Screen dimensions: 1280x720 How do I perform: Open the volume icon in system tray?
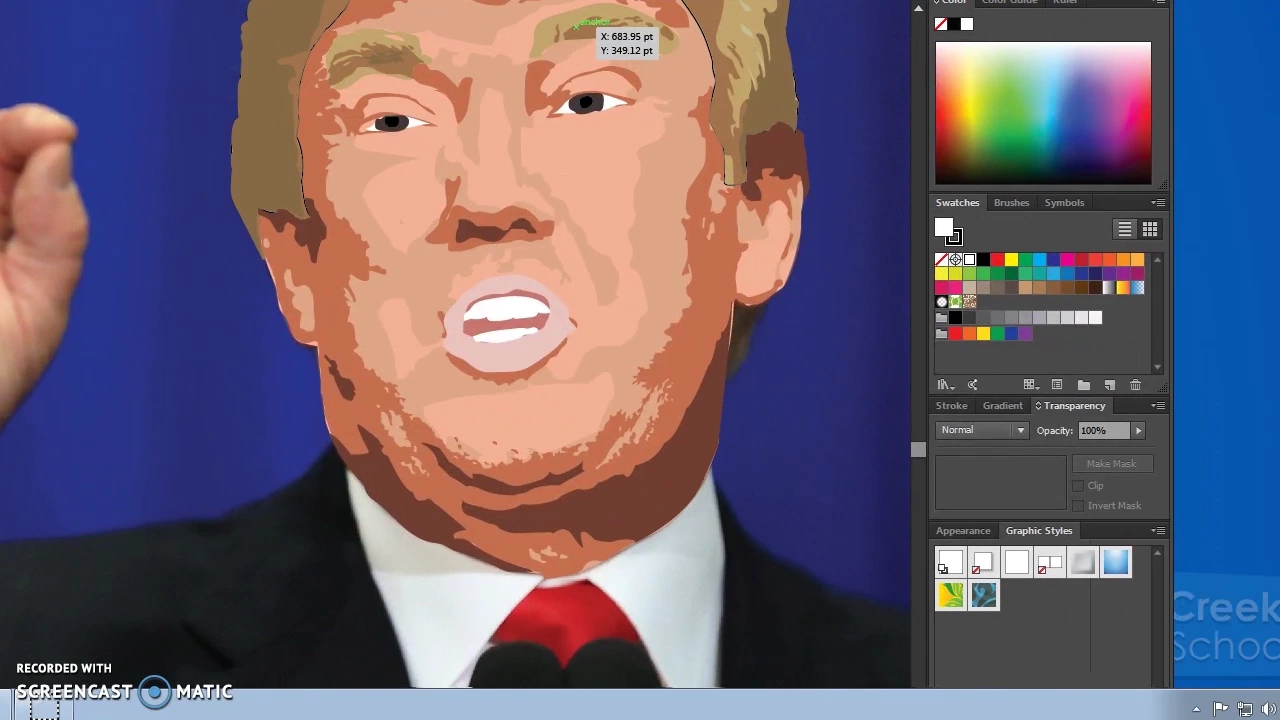(1269, 710)
